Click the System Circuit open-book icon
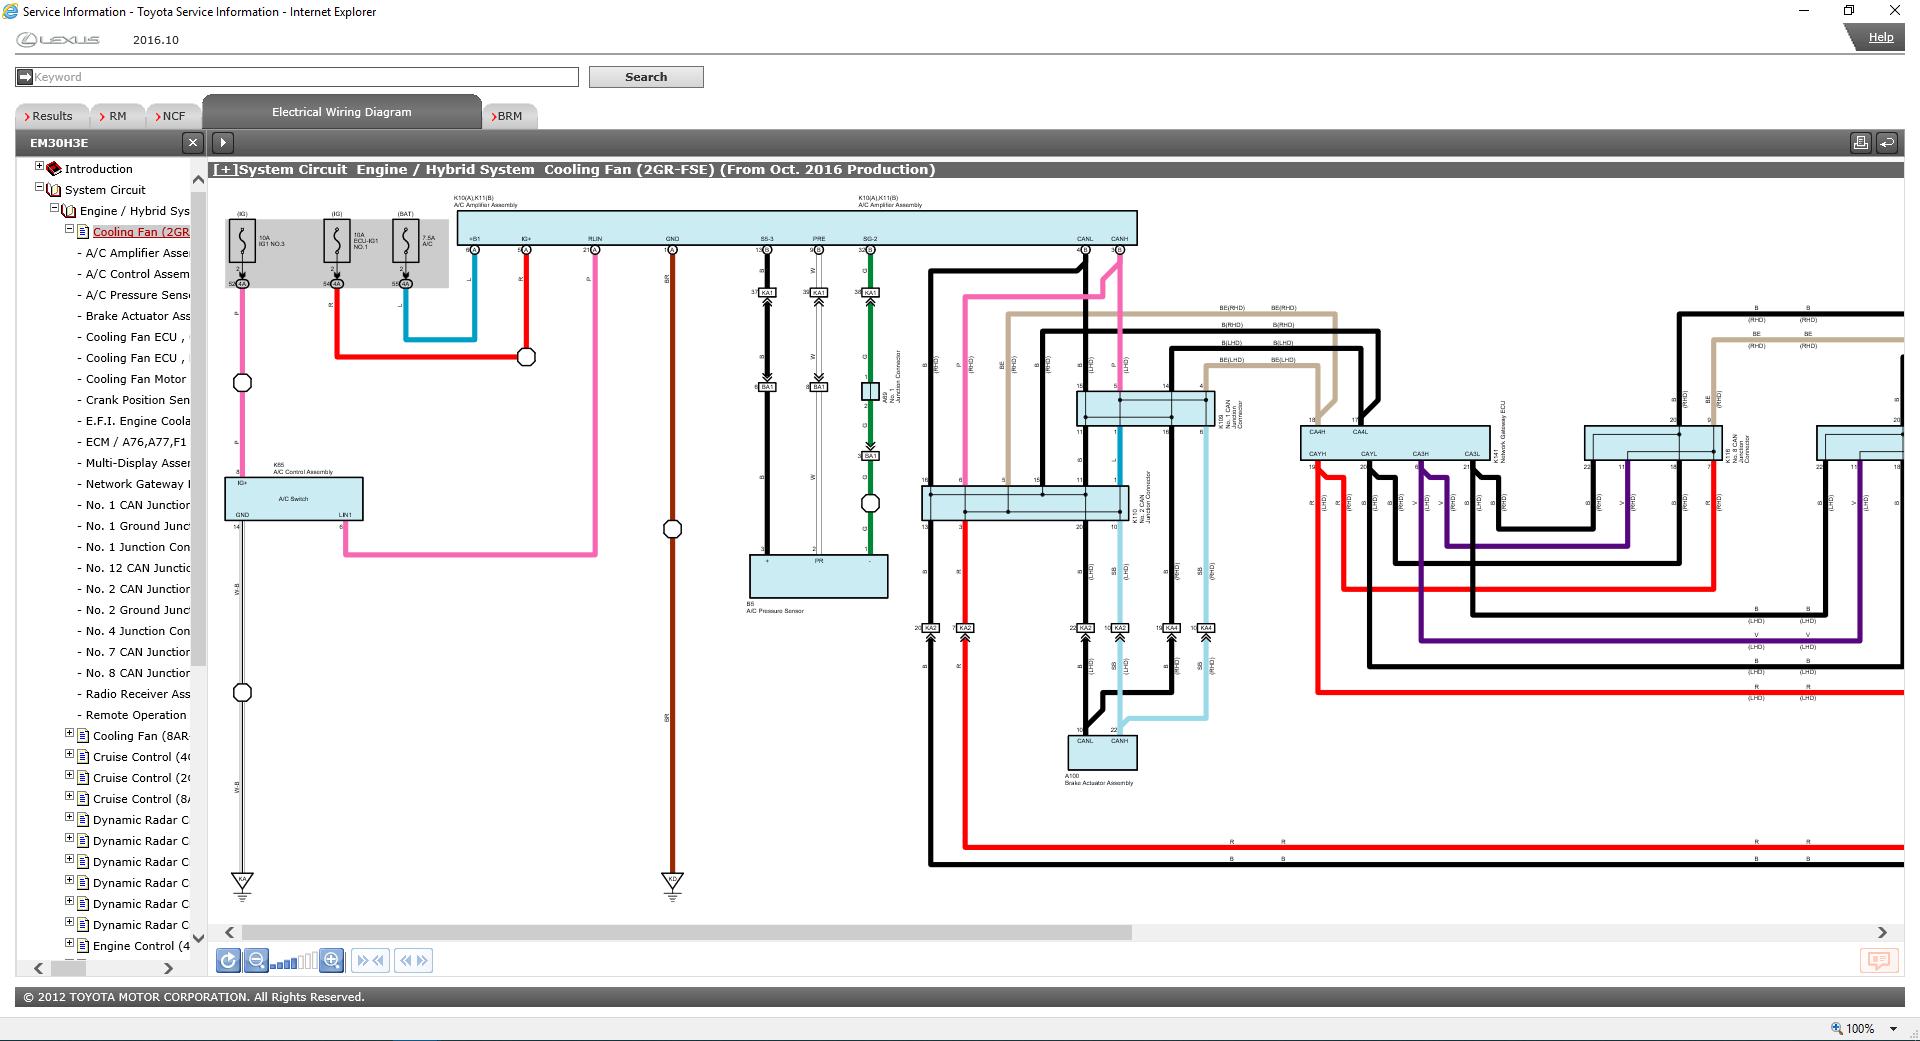Viewport: 1920px width, 1041px height. [54, 190]
